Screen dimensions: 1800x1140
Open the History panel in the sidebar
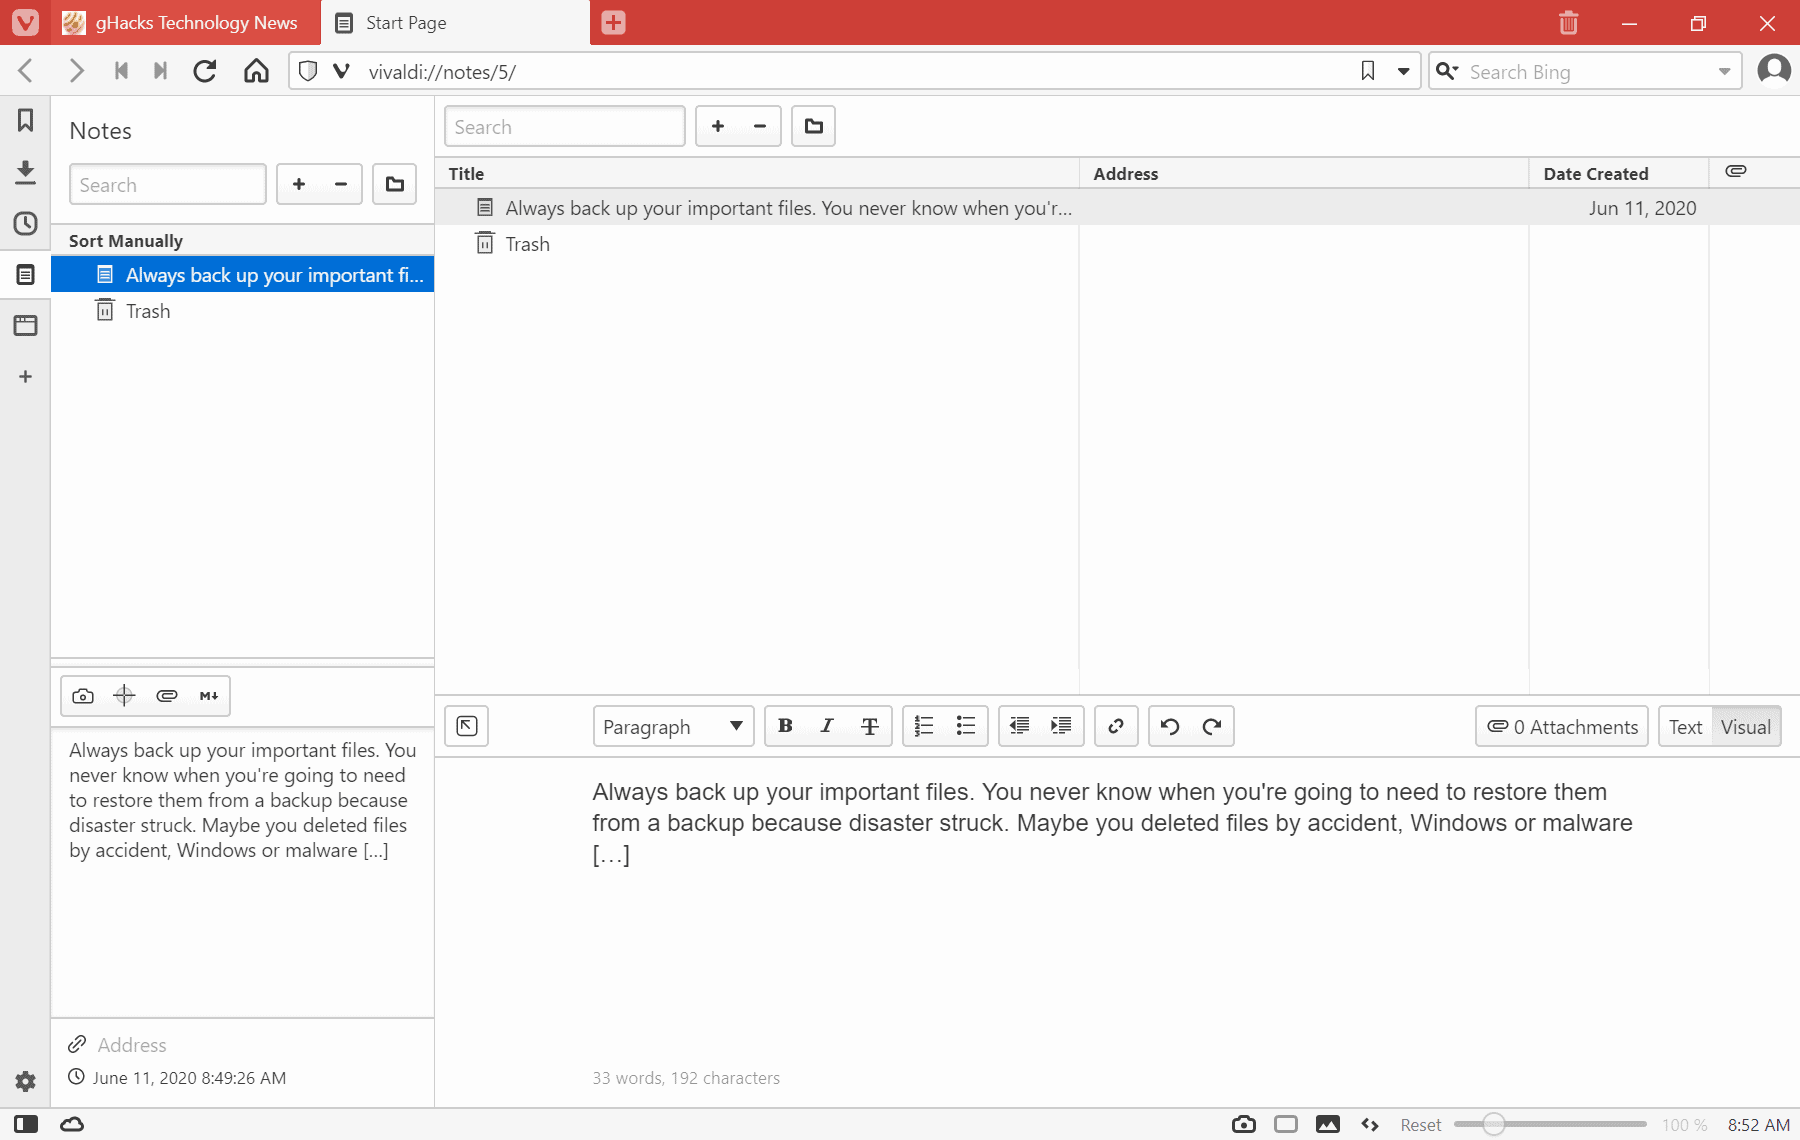(25, 224)
